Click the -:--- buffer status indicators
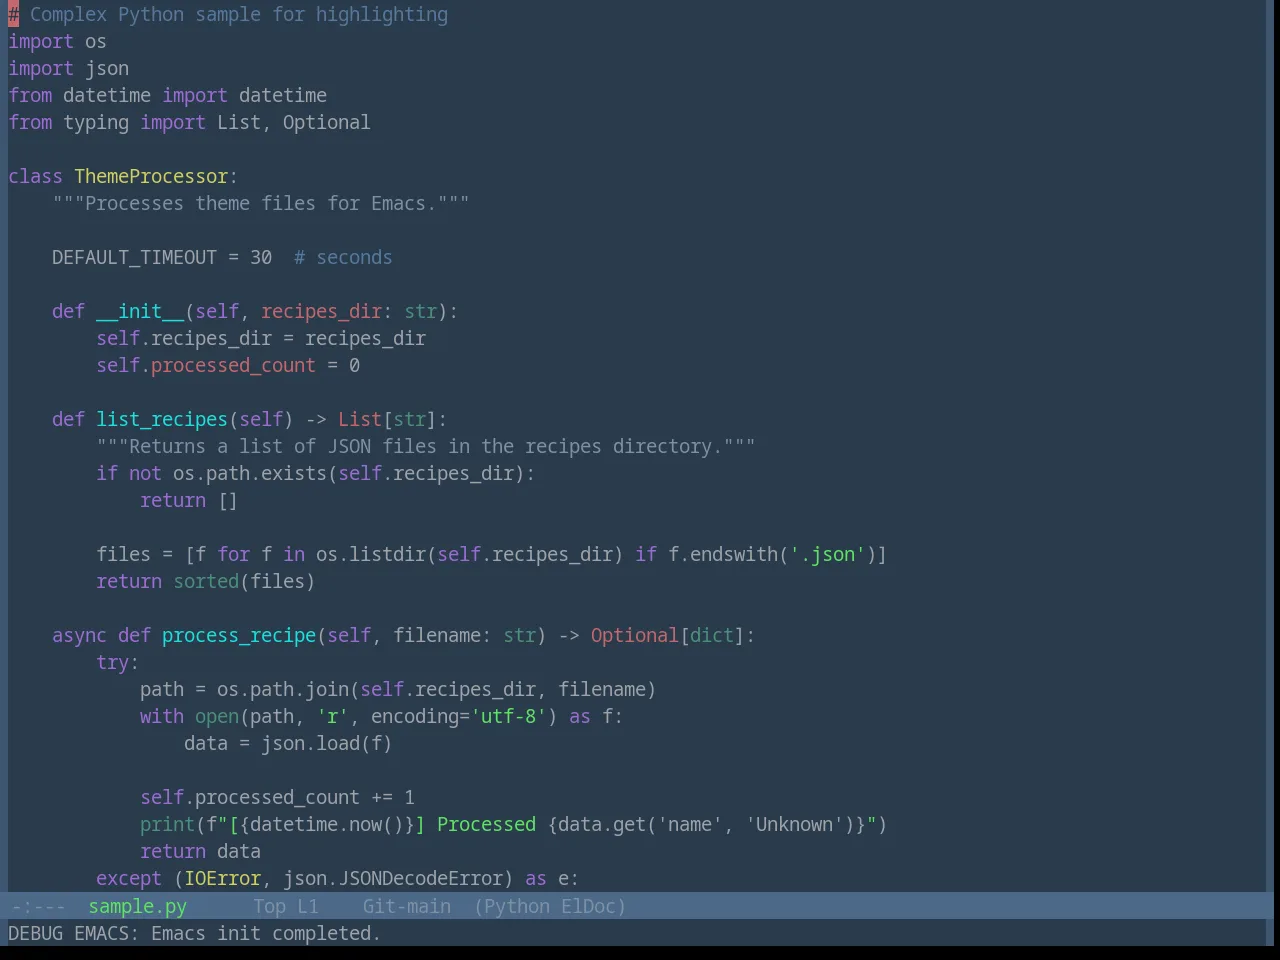1280x960 pixels. click(x=37, y=906)
